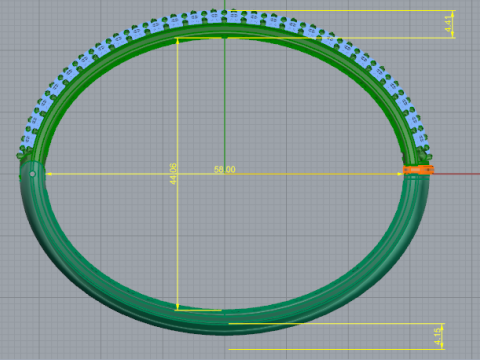This screenshot has height=360, width=480.
Task: Select the blue stone-set upper band
Action: click(224, 18)
